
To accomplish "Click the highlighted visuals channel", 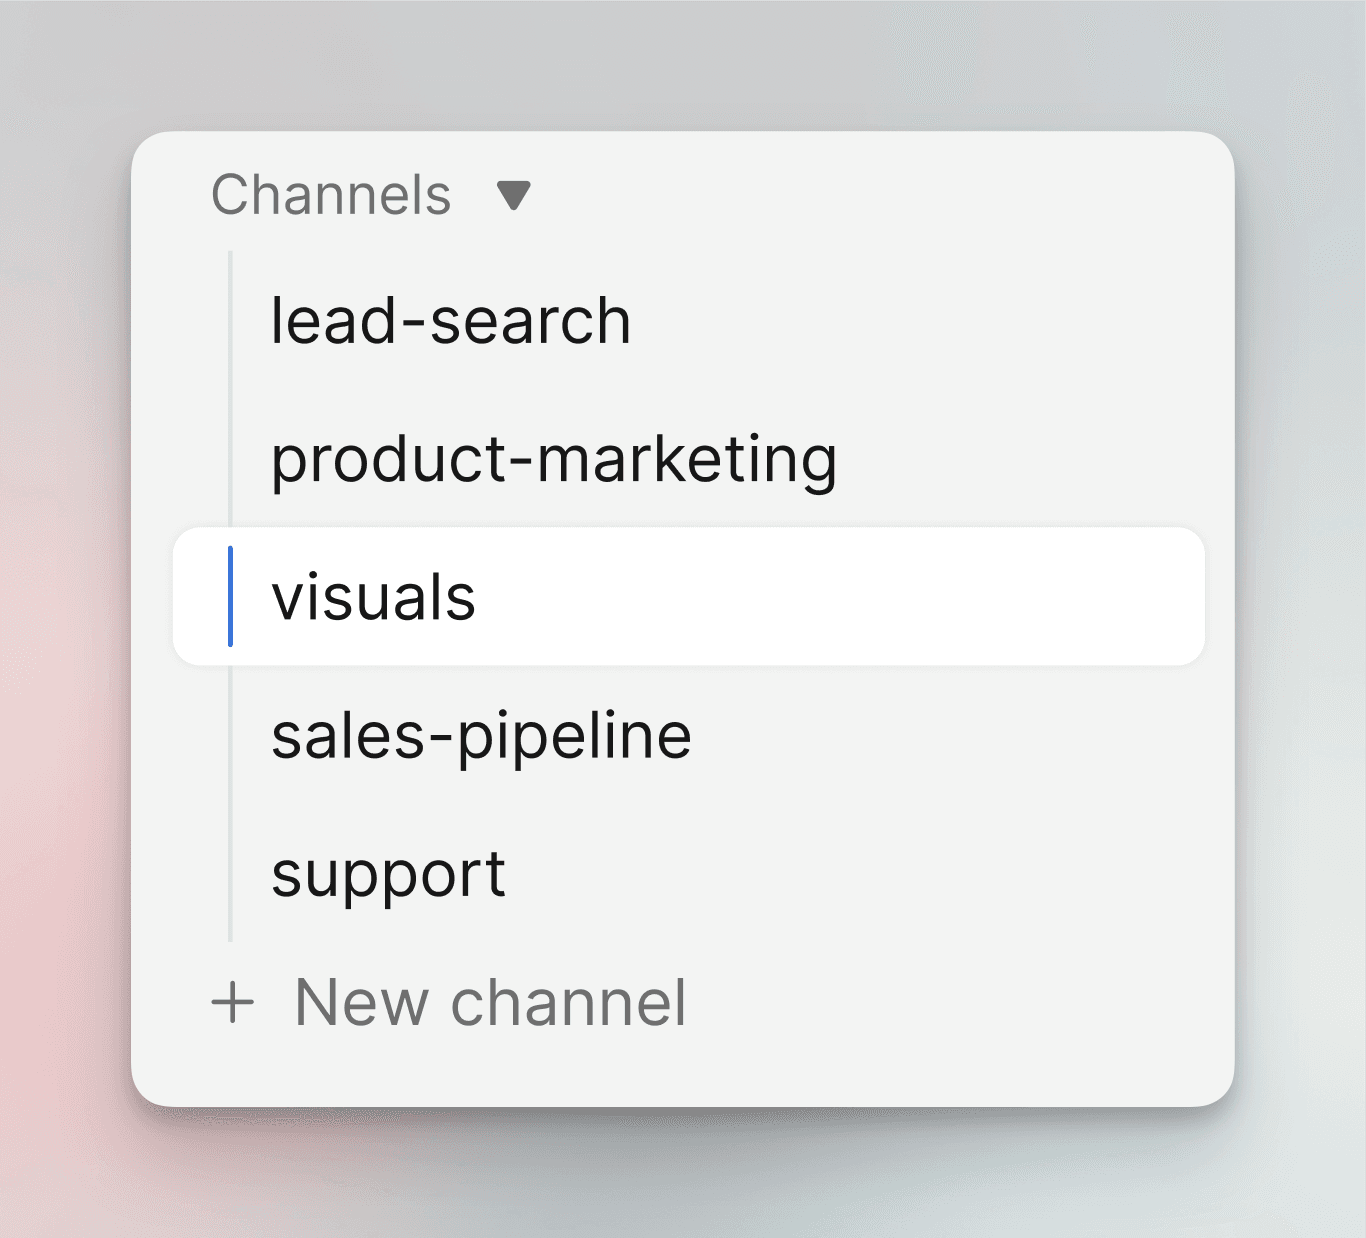I will 374,597.
